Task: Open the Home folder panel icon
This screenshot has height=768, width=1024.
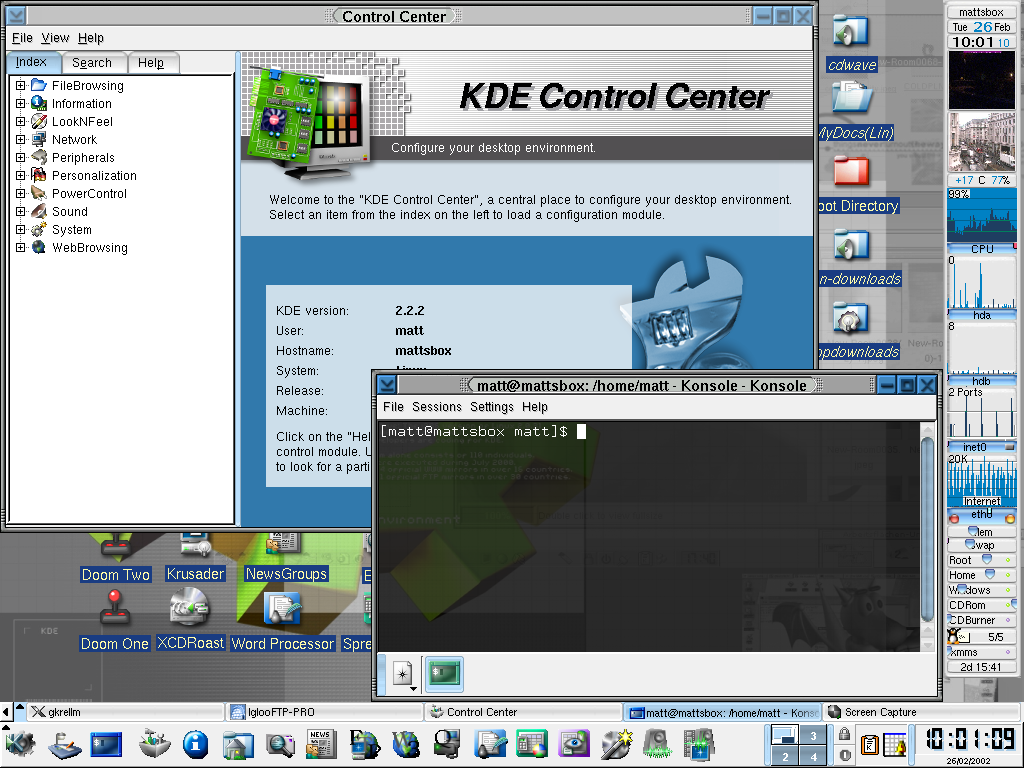Action: coord(238,744)
